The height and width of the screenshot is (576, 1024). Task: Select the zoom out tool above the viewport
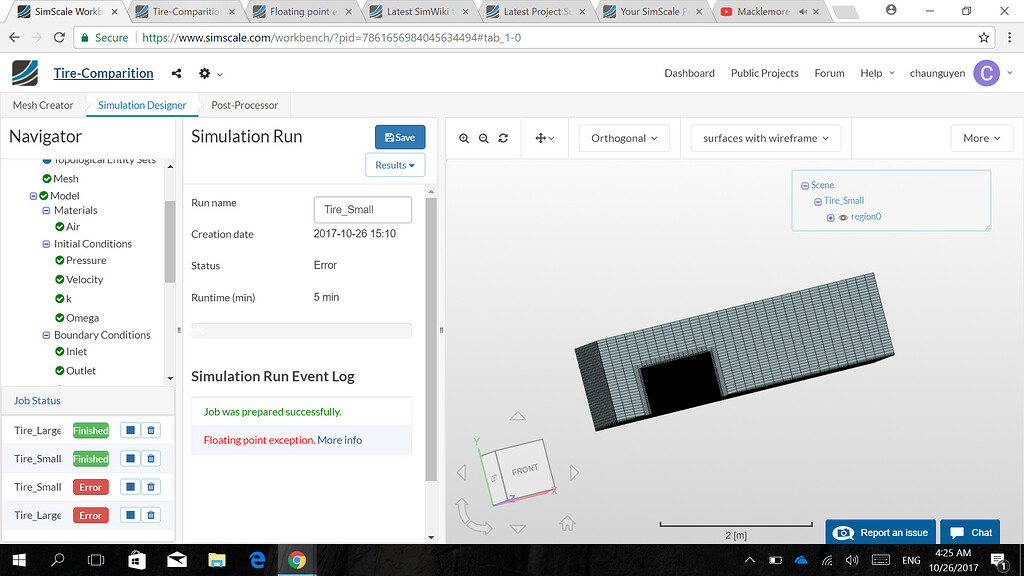pyautogui.click(x=483, y=137)
